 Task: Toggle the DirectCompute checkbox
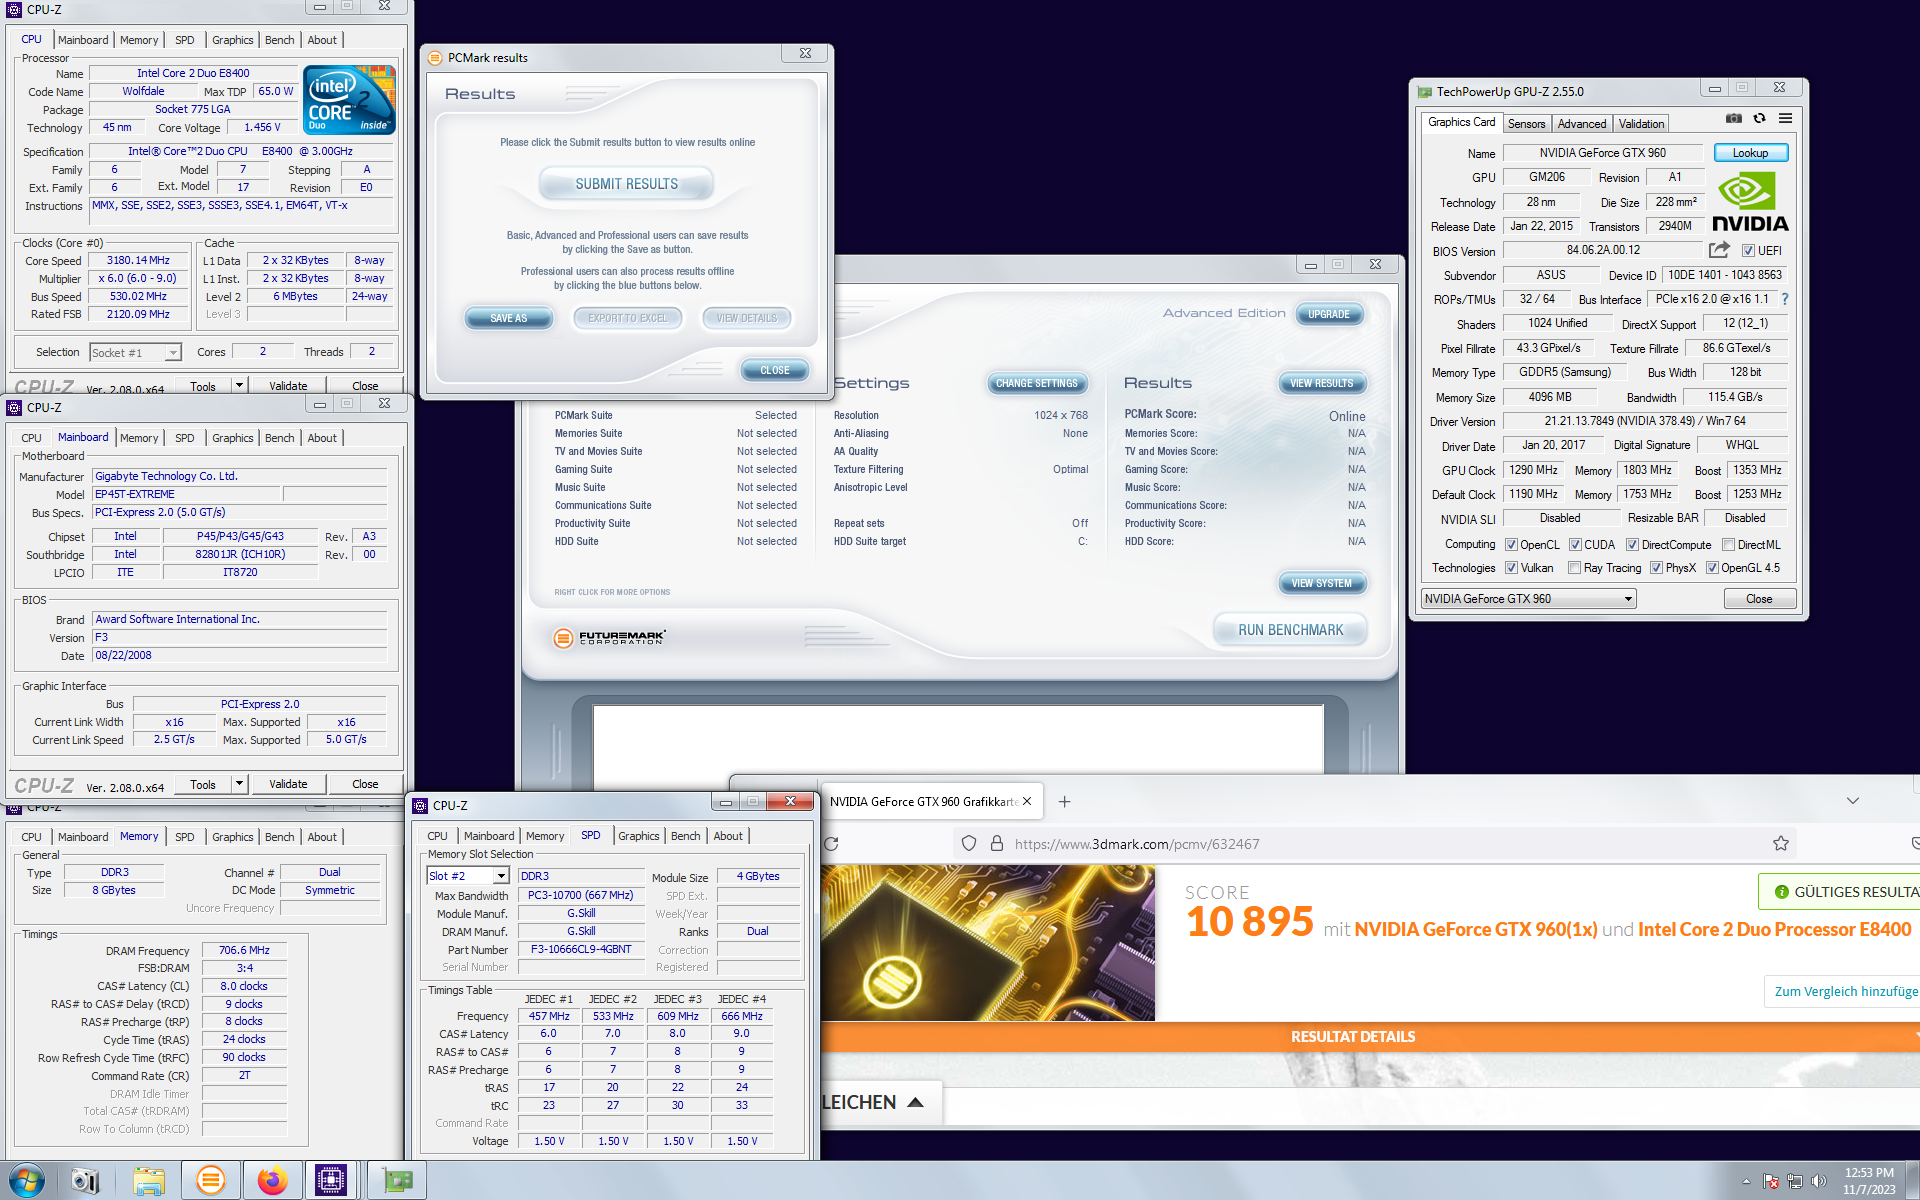(x=1632, y=545)
